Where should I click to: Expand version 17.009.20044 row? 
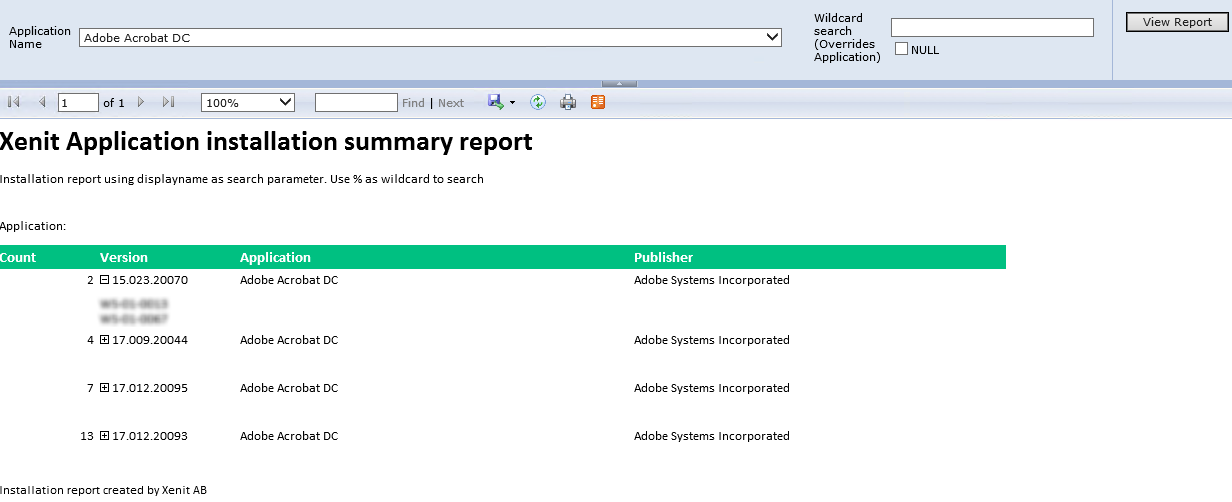tap(105, 340)
